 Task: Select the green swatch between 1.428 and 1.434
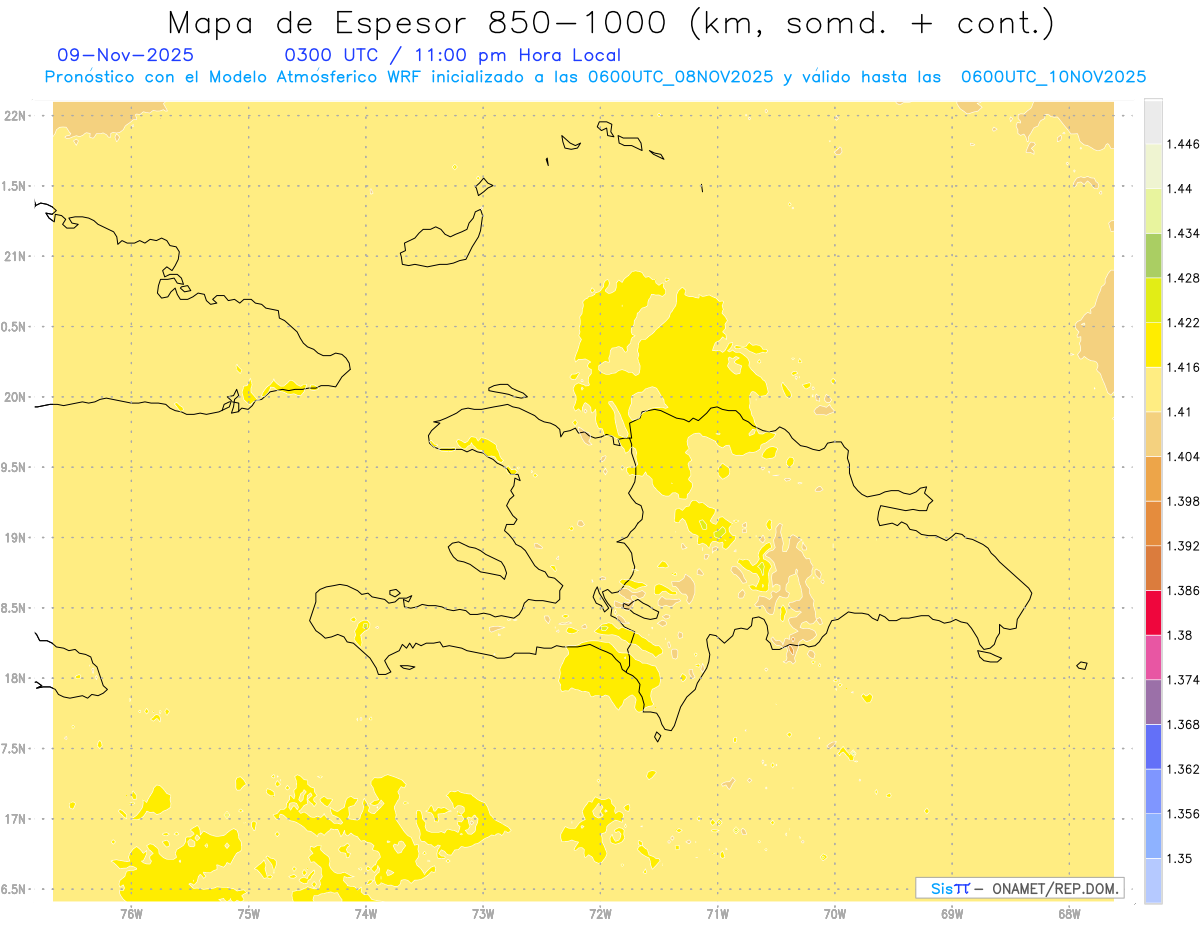(1153, 256)
